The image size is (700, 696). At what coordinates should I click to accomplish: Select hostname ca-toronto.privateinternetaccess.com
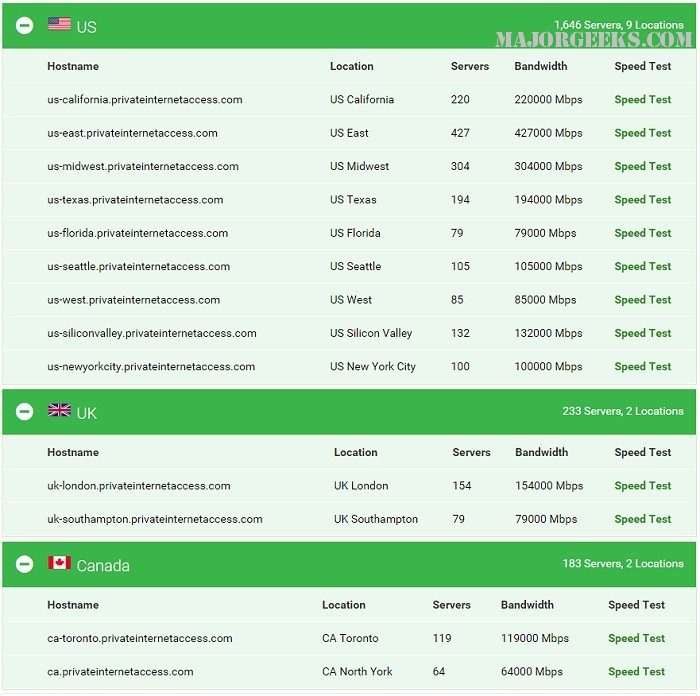click(140, 638)
